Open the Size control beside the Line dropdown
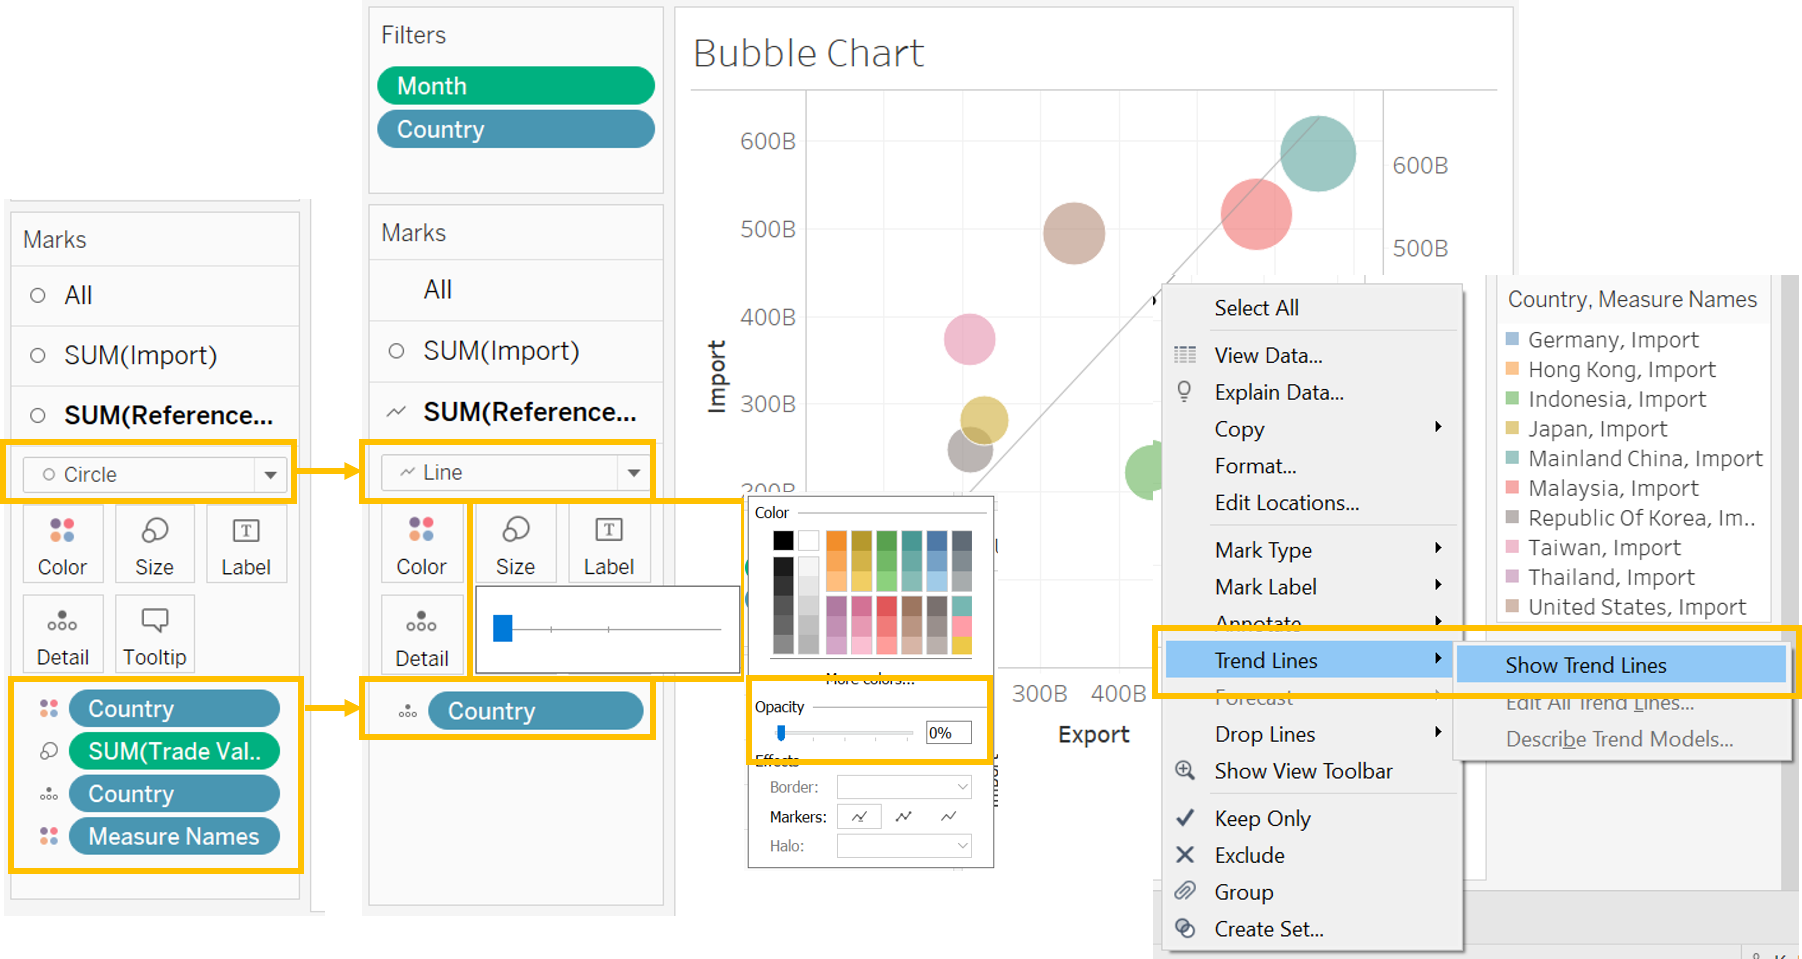Viewport: 1802px width, 959px height. (515, 545)
